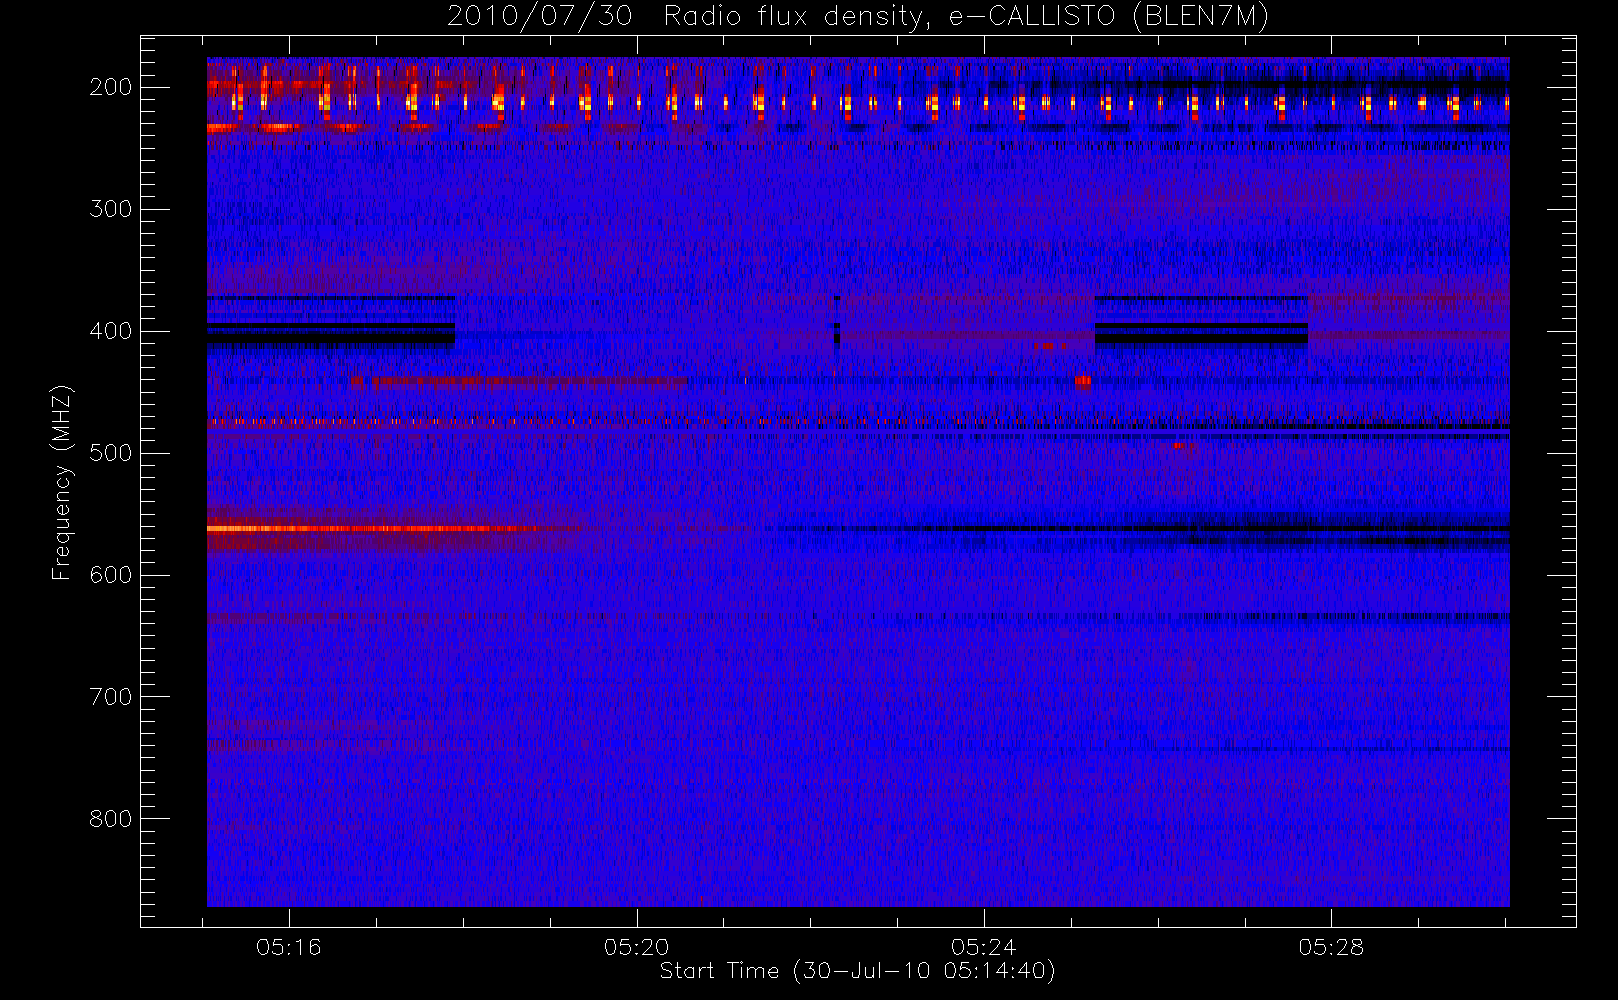This screenshot has height=1000, width=1618.
Task: Click the 400 frequency tick label
Action: point(111,331)
